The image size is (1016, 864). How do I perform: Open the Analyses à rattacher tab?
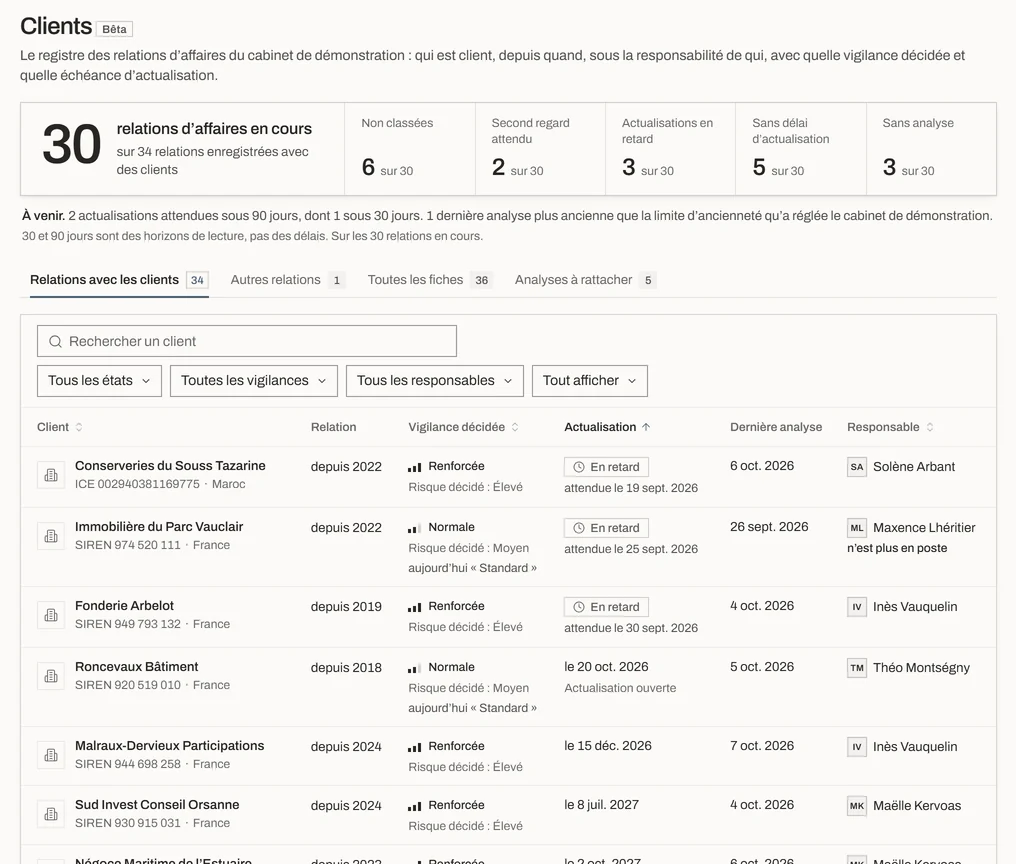[x=585, y=280]
